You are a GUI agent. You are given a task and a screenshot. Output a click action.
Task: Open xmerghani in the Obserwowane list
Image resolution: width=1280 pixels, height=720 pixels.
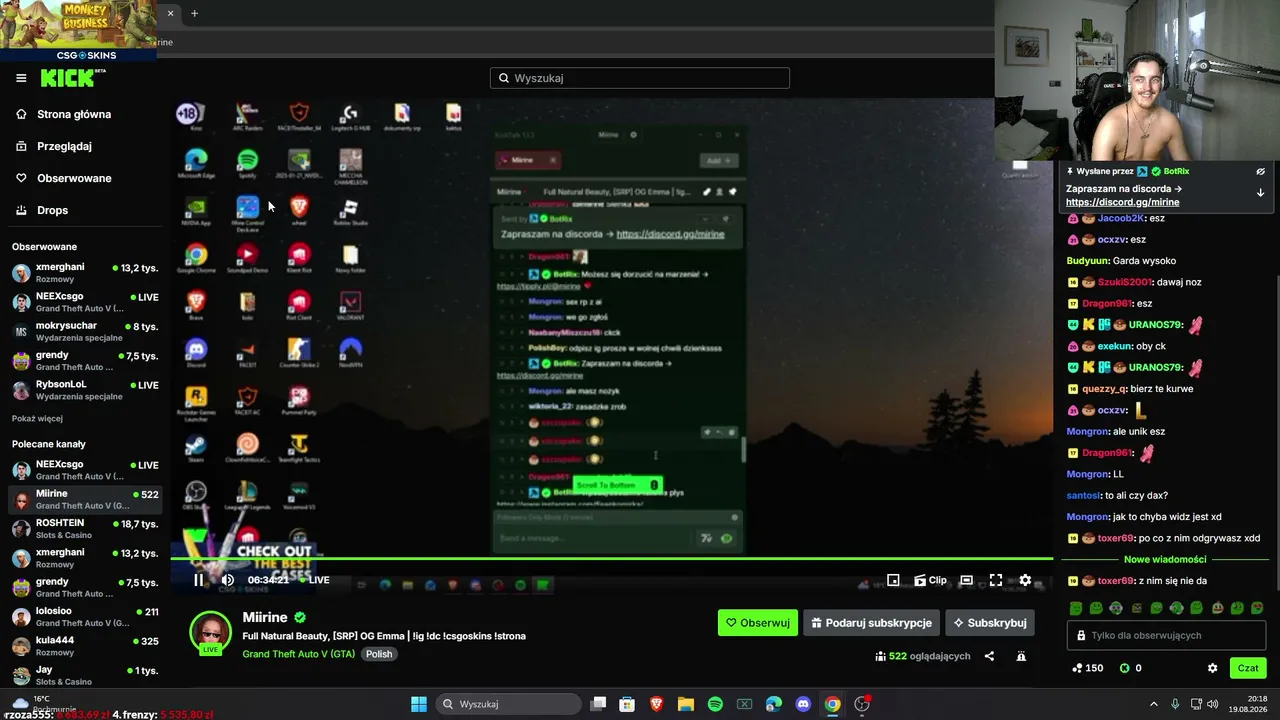pos(85,273)
